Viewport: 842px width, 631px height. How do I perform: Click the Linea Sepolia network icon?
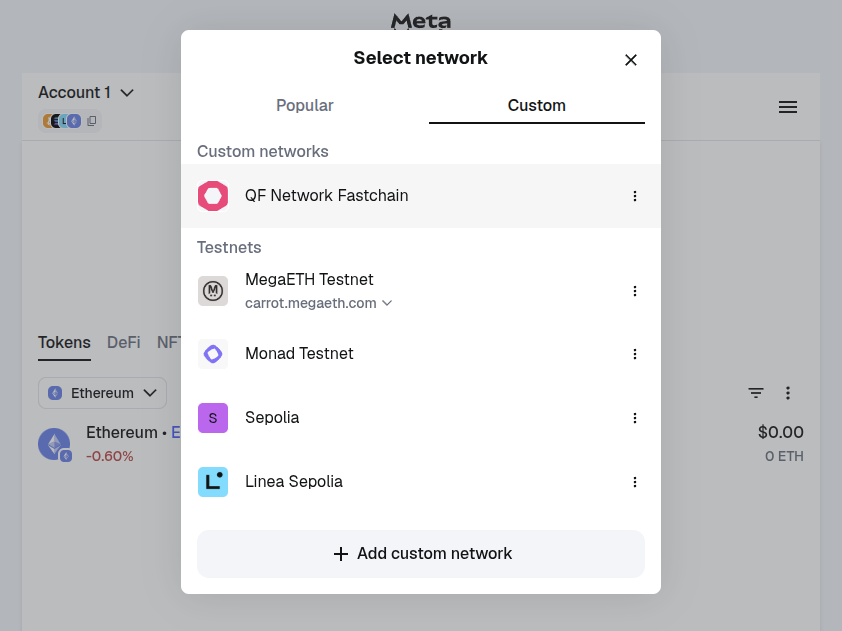point(213,482)
